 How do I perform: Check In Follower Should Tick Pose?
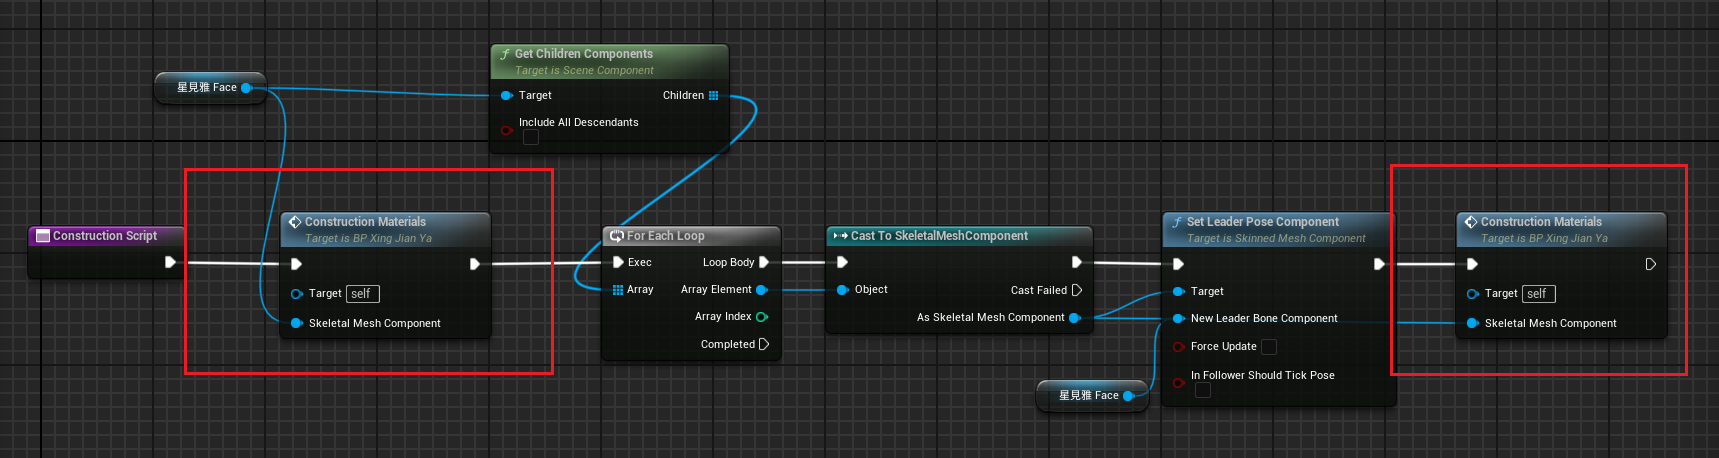pos(1203,390)
